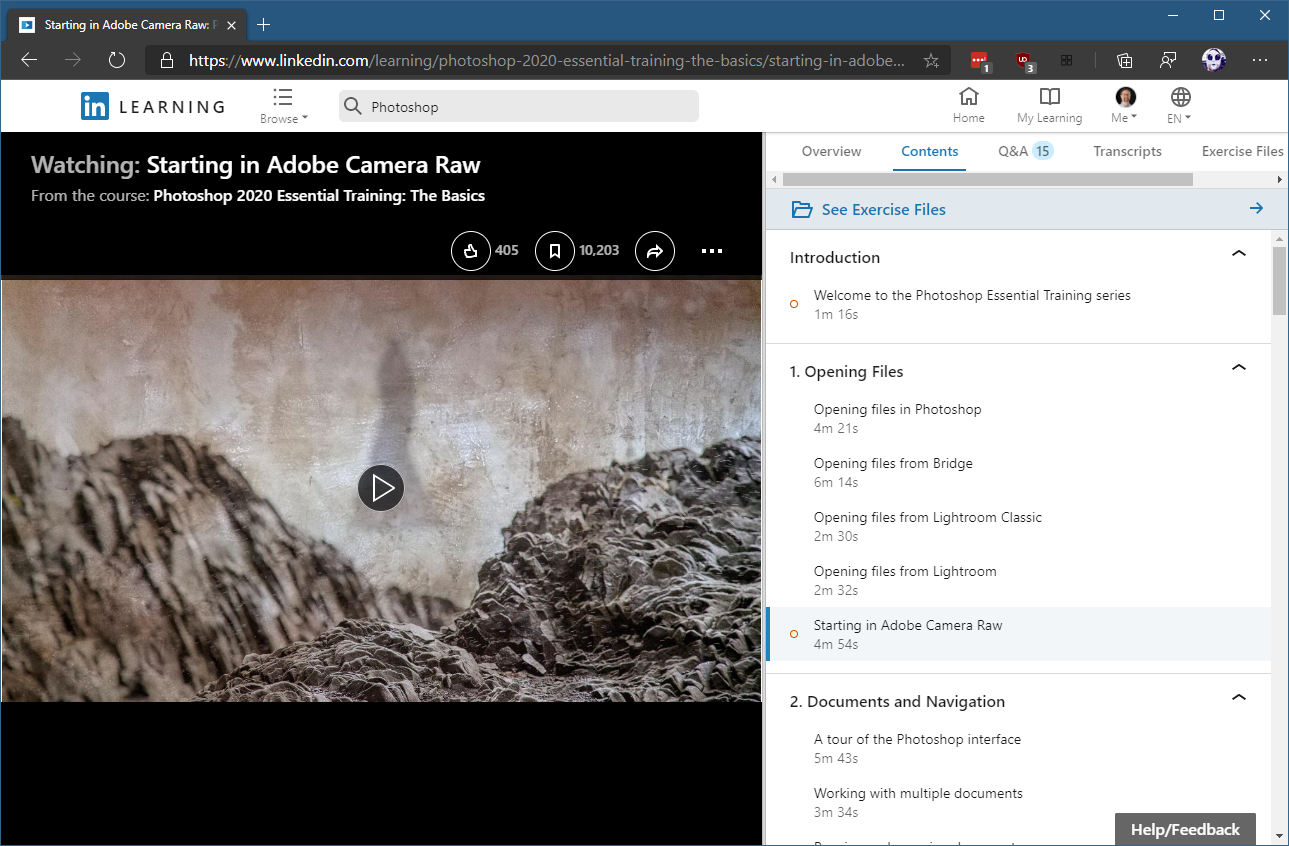Viewport: 1289px width, 846px height.
Task: Open My Learning using its book icon
Action: click(x=1049, y=97)
